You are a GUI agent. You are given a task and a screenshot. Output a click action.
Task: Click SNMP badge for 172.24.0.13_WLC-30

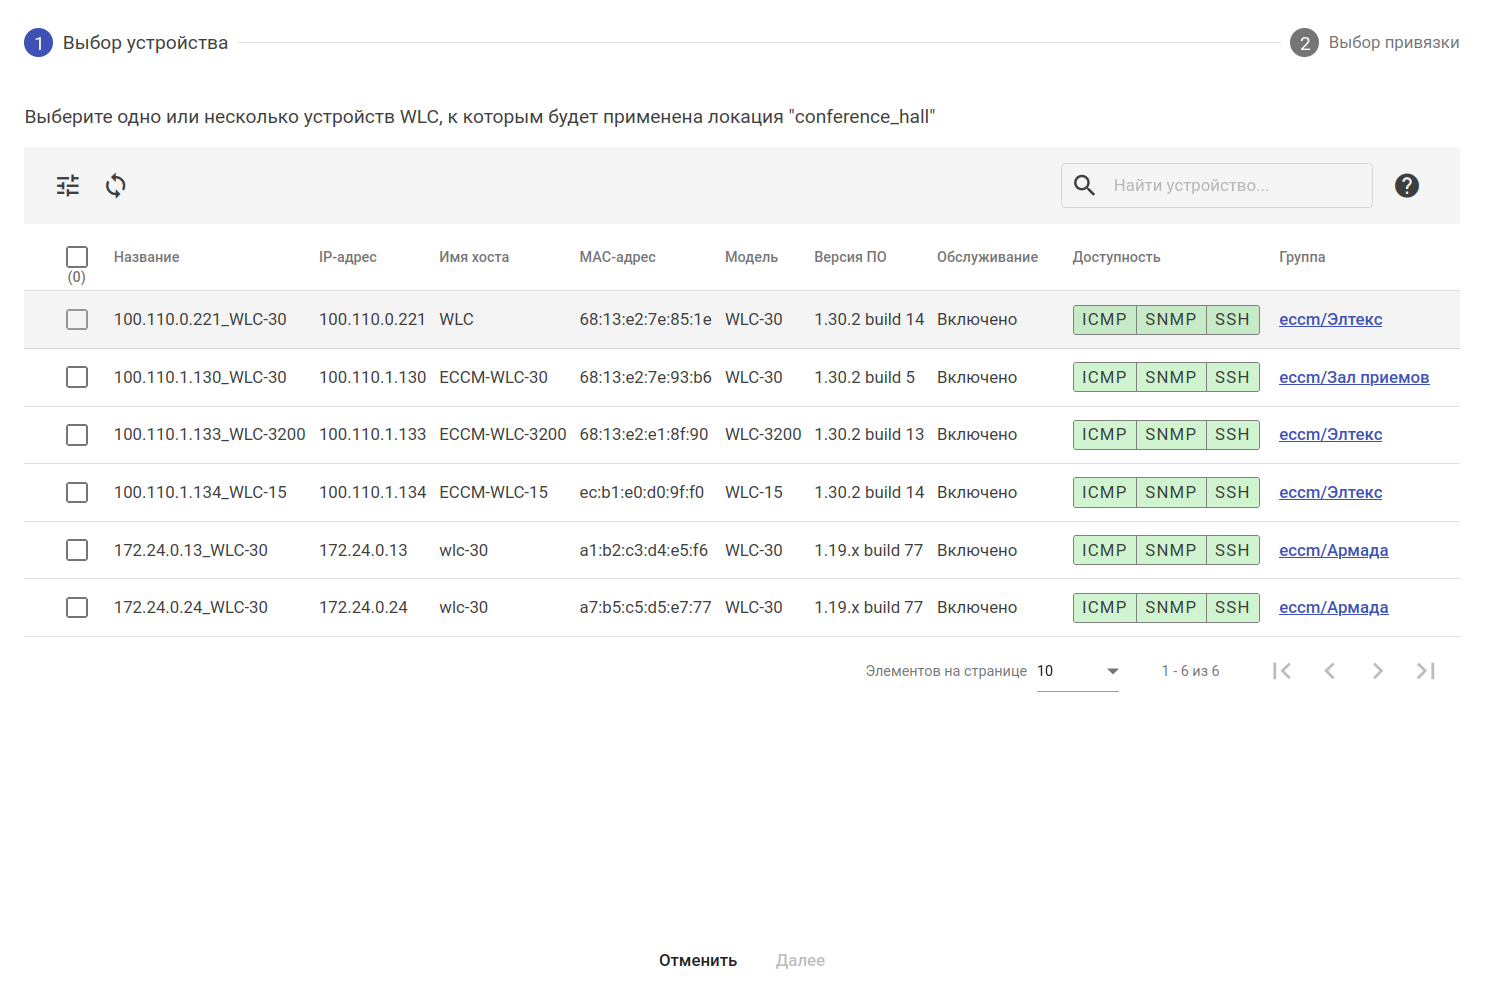click(x=1171, y=551)
